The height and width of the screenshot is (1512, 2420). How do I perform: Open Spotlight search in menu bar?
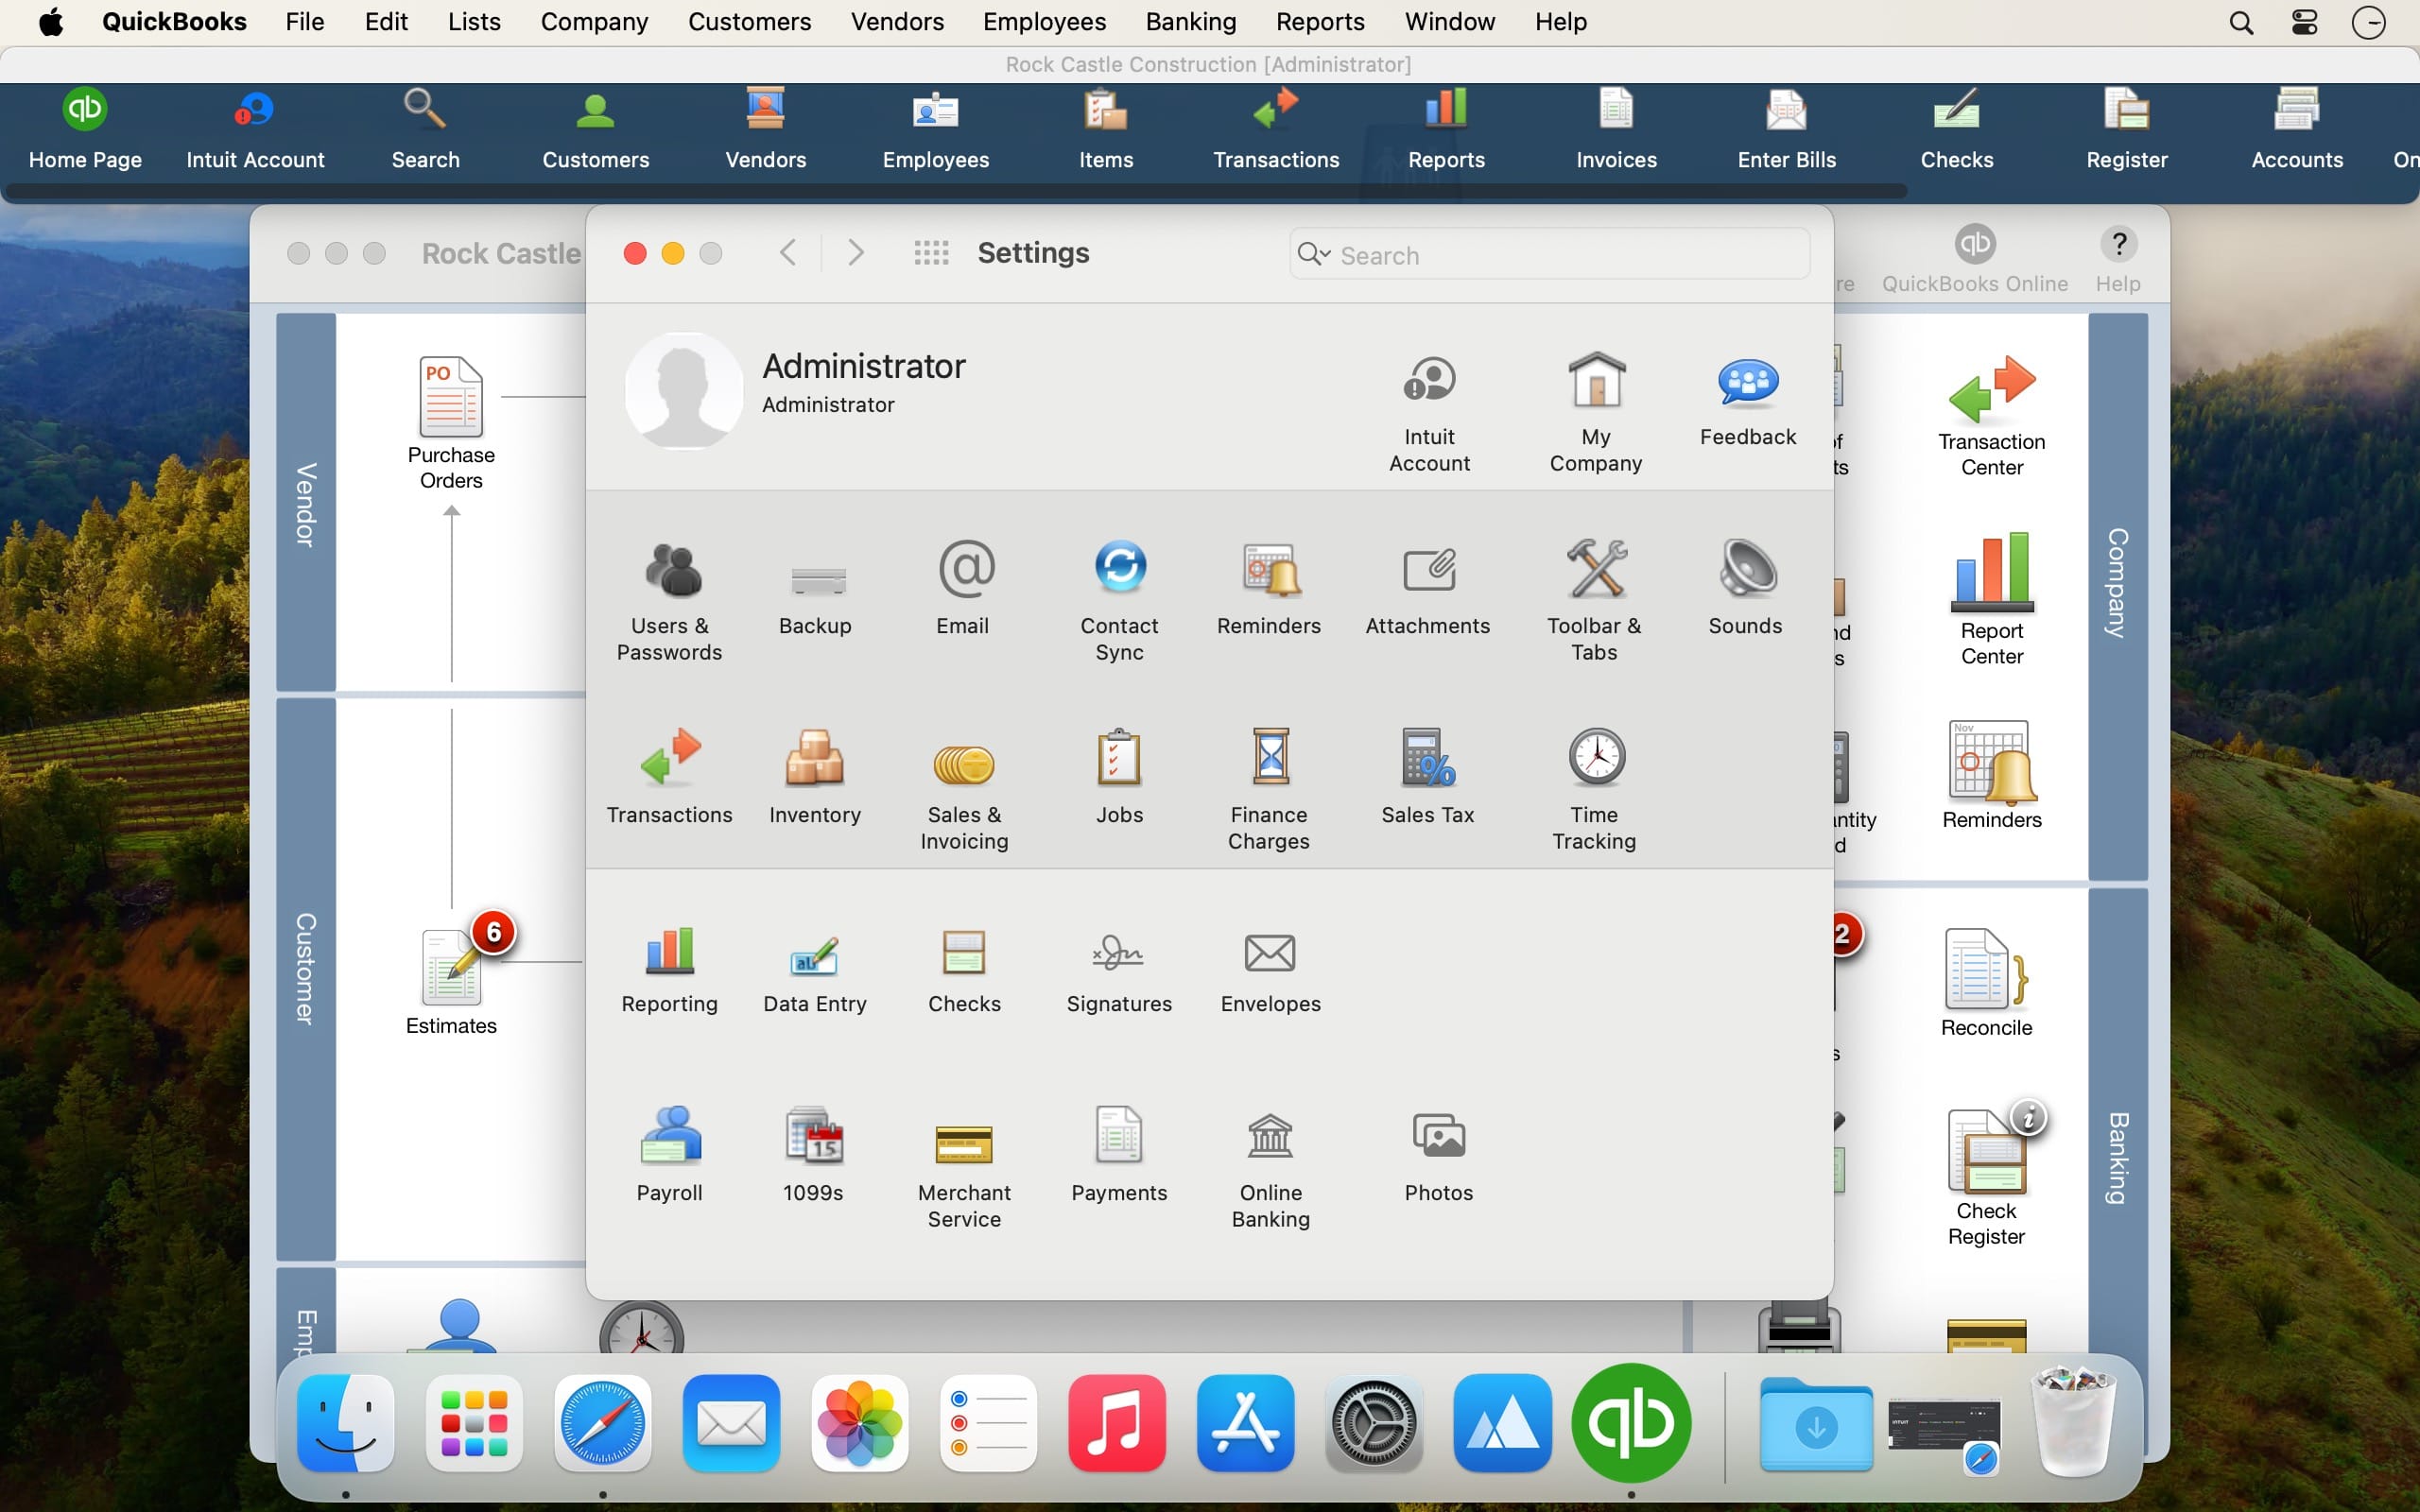tap(2241, 22)
